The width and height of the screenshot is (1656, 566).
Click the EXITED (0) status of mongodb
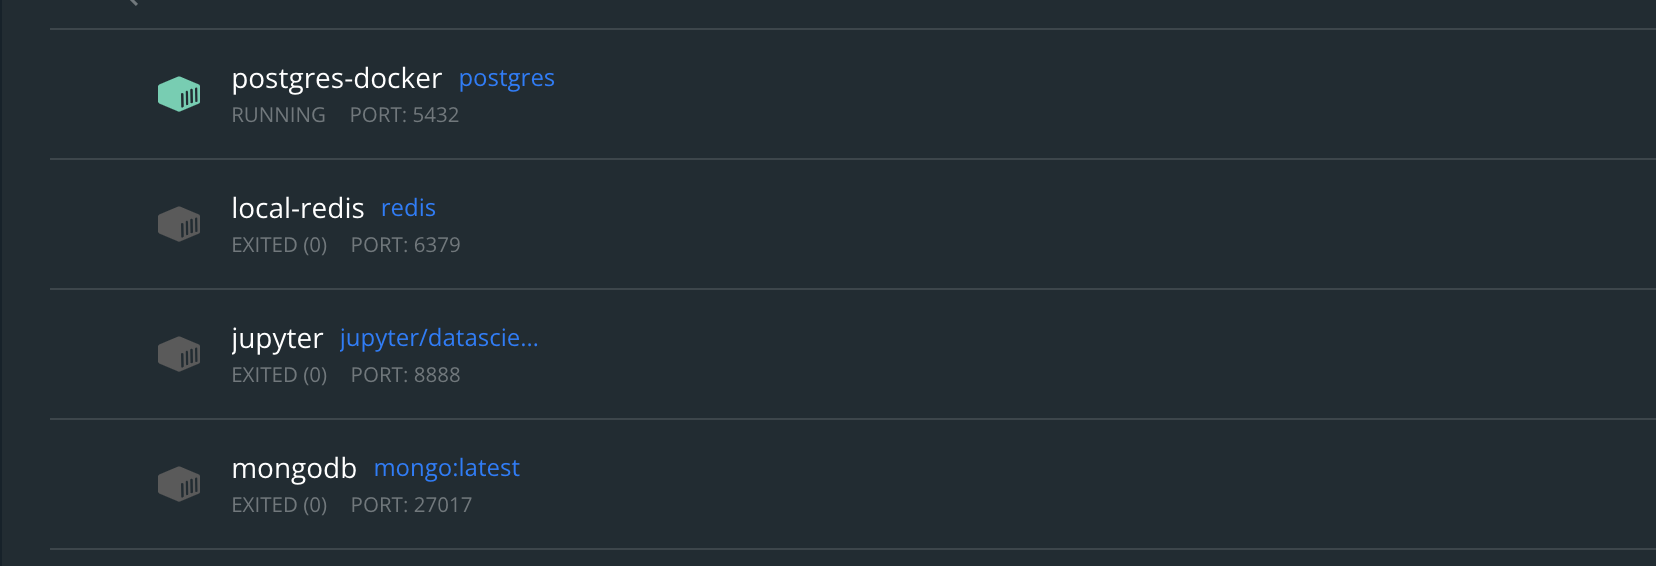[279, 505]
